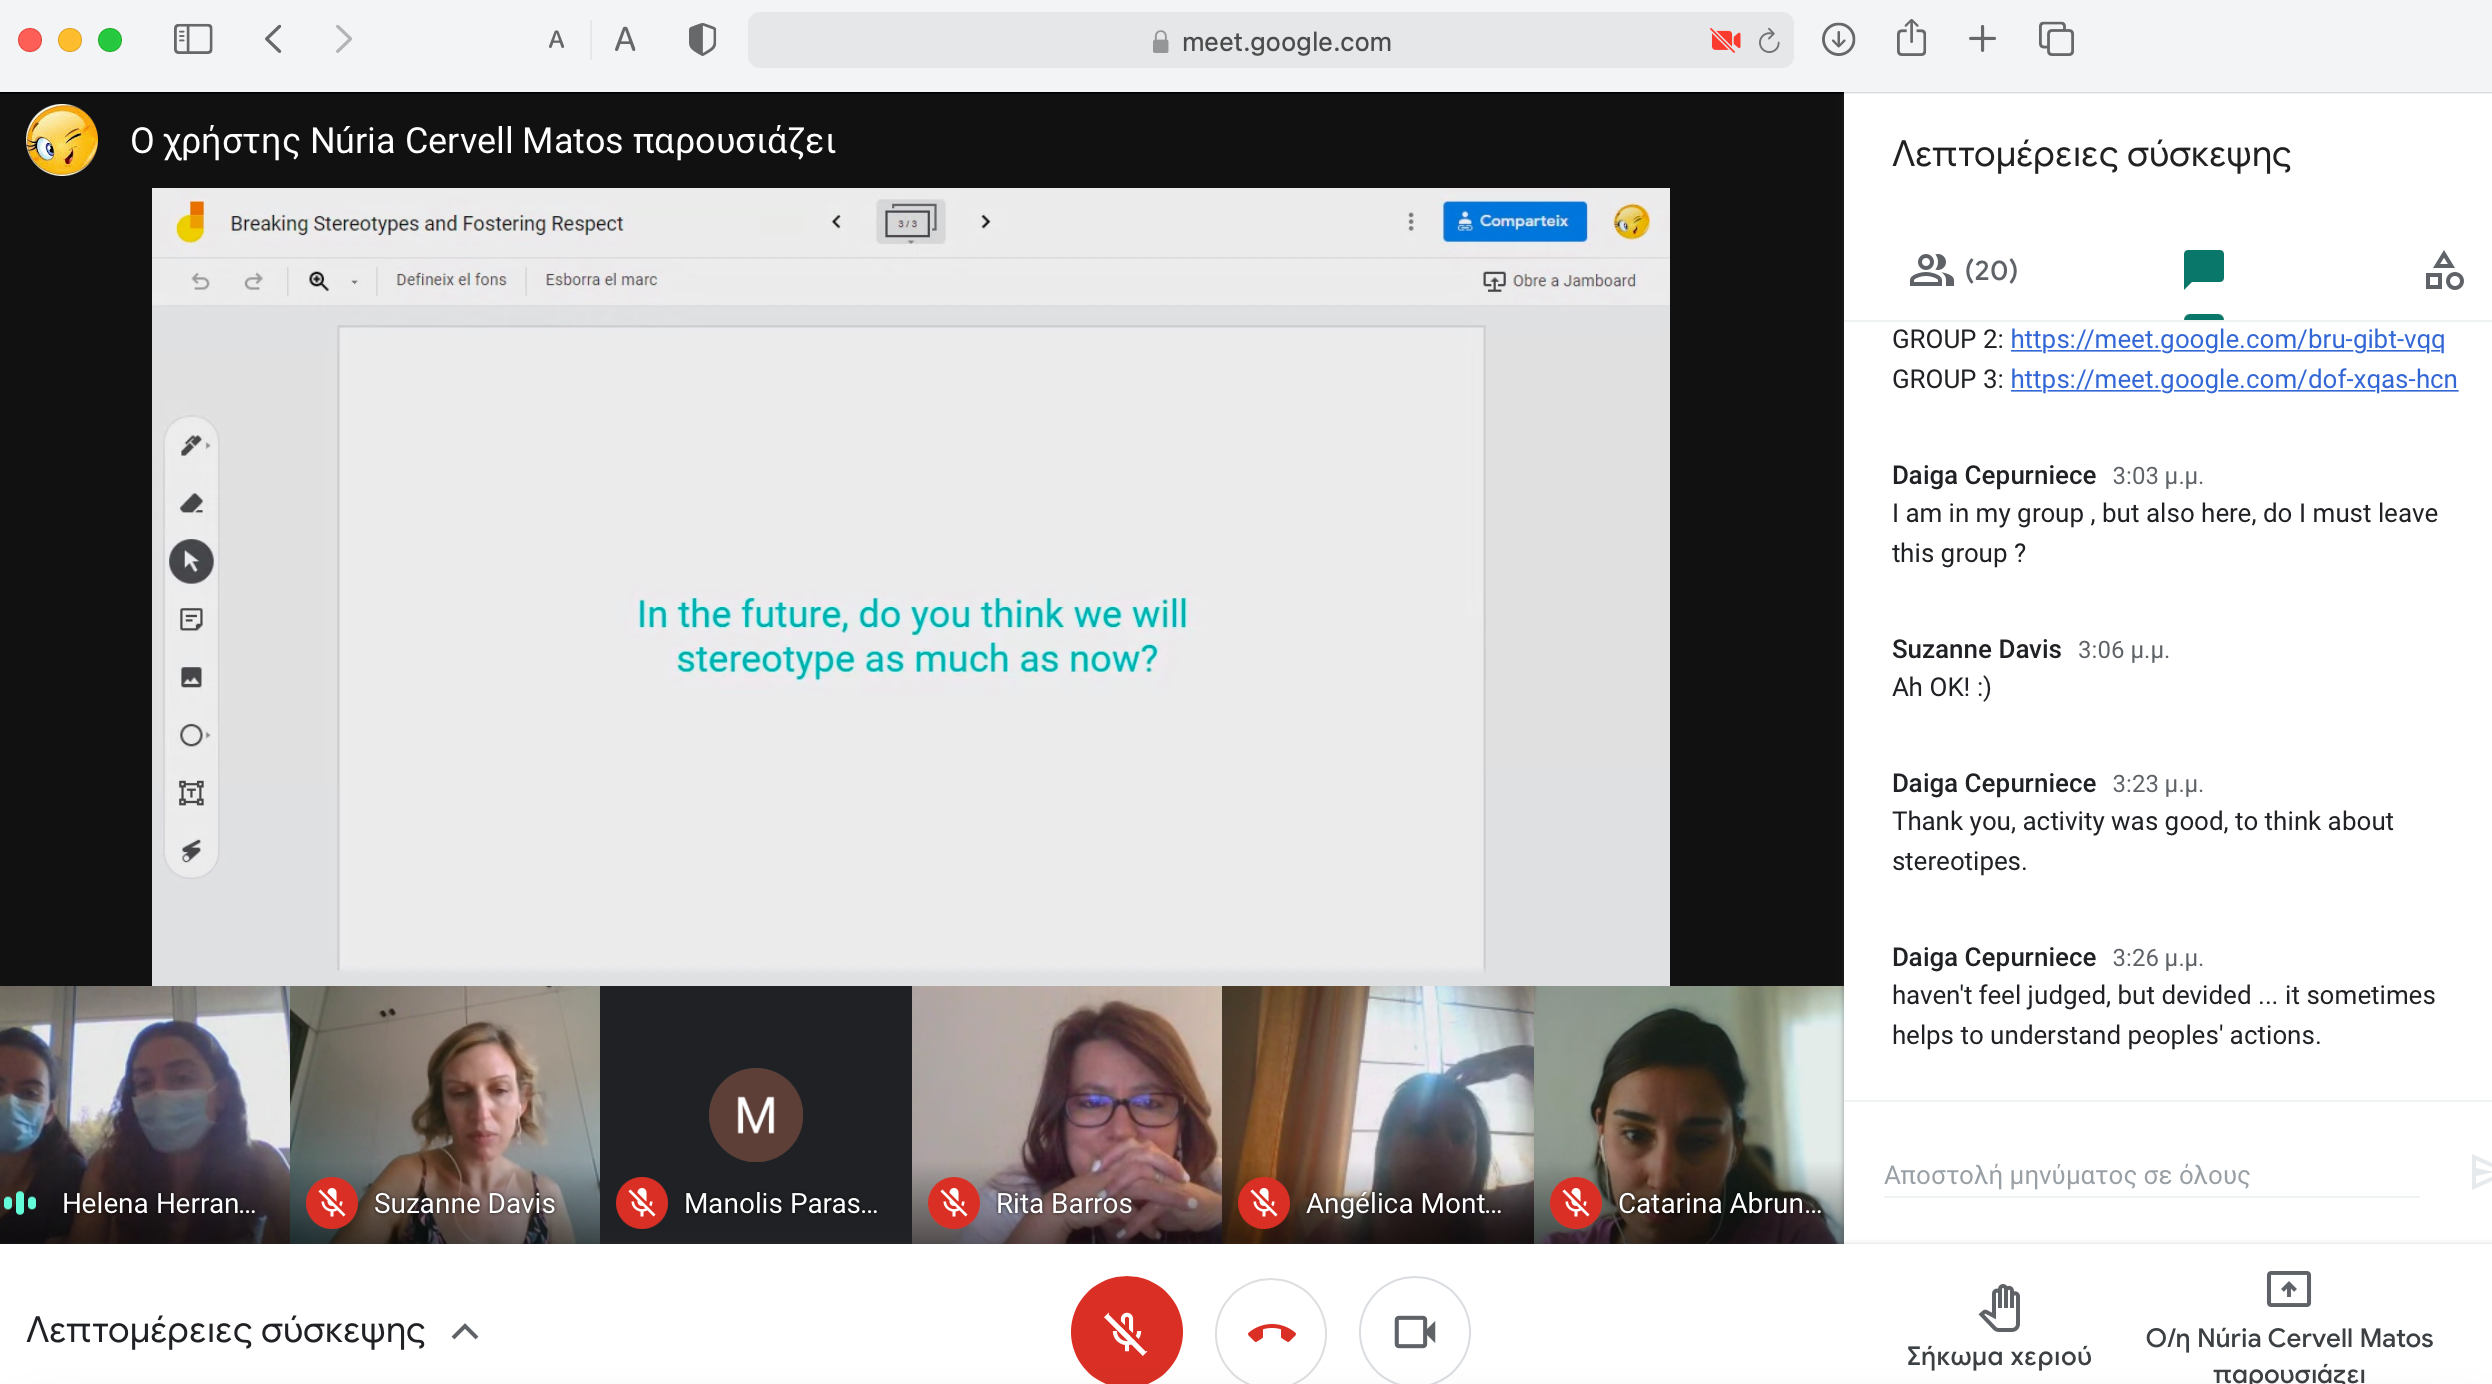The width and height of the screenshot is (2492, 1384).
Task: Toggle microphone mute button
Action: (x=1126, y=1331)
